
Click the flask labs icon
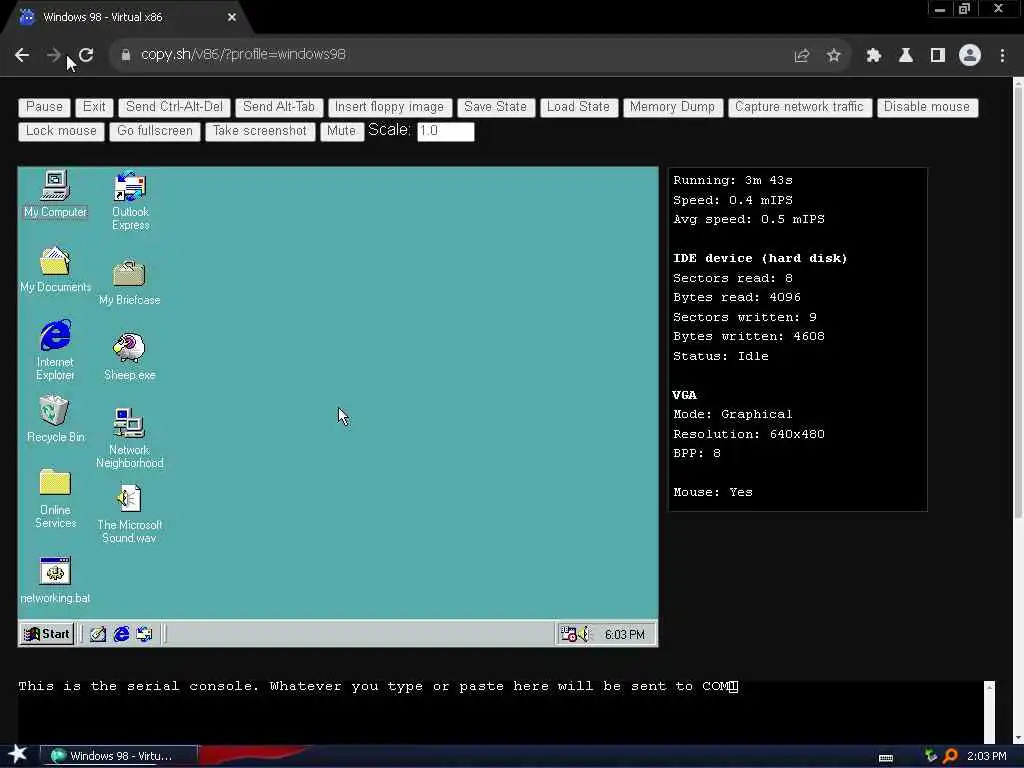906,56
